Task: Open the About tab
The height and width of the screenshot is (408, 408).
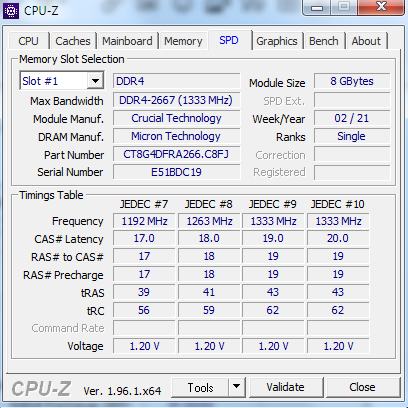Action: click(x=366, y=41)
